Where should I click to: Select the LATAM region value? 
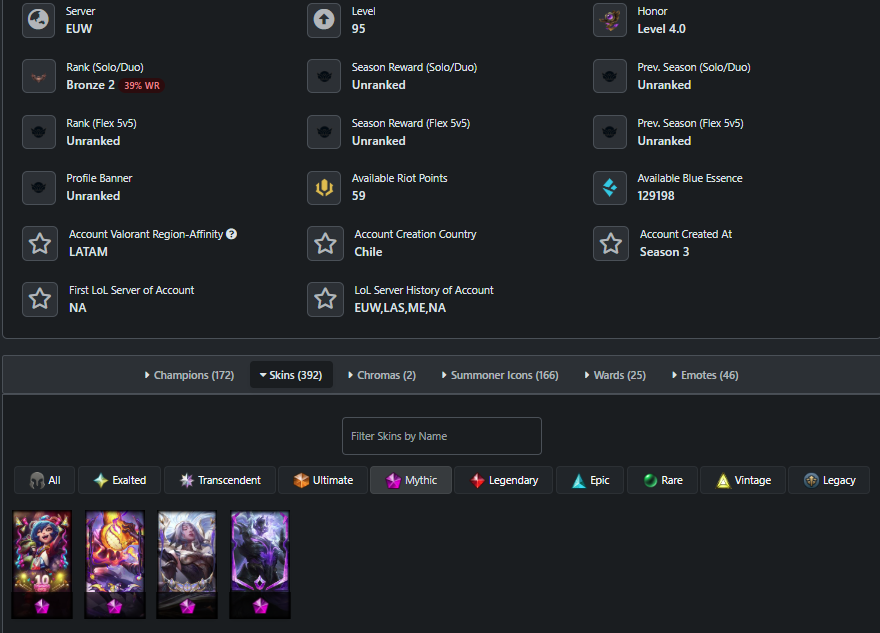pos(88,252)
